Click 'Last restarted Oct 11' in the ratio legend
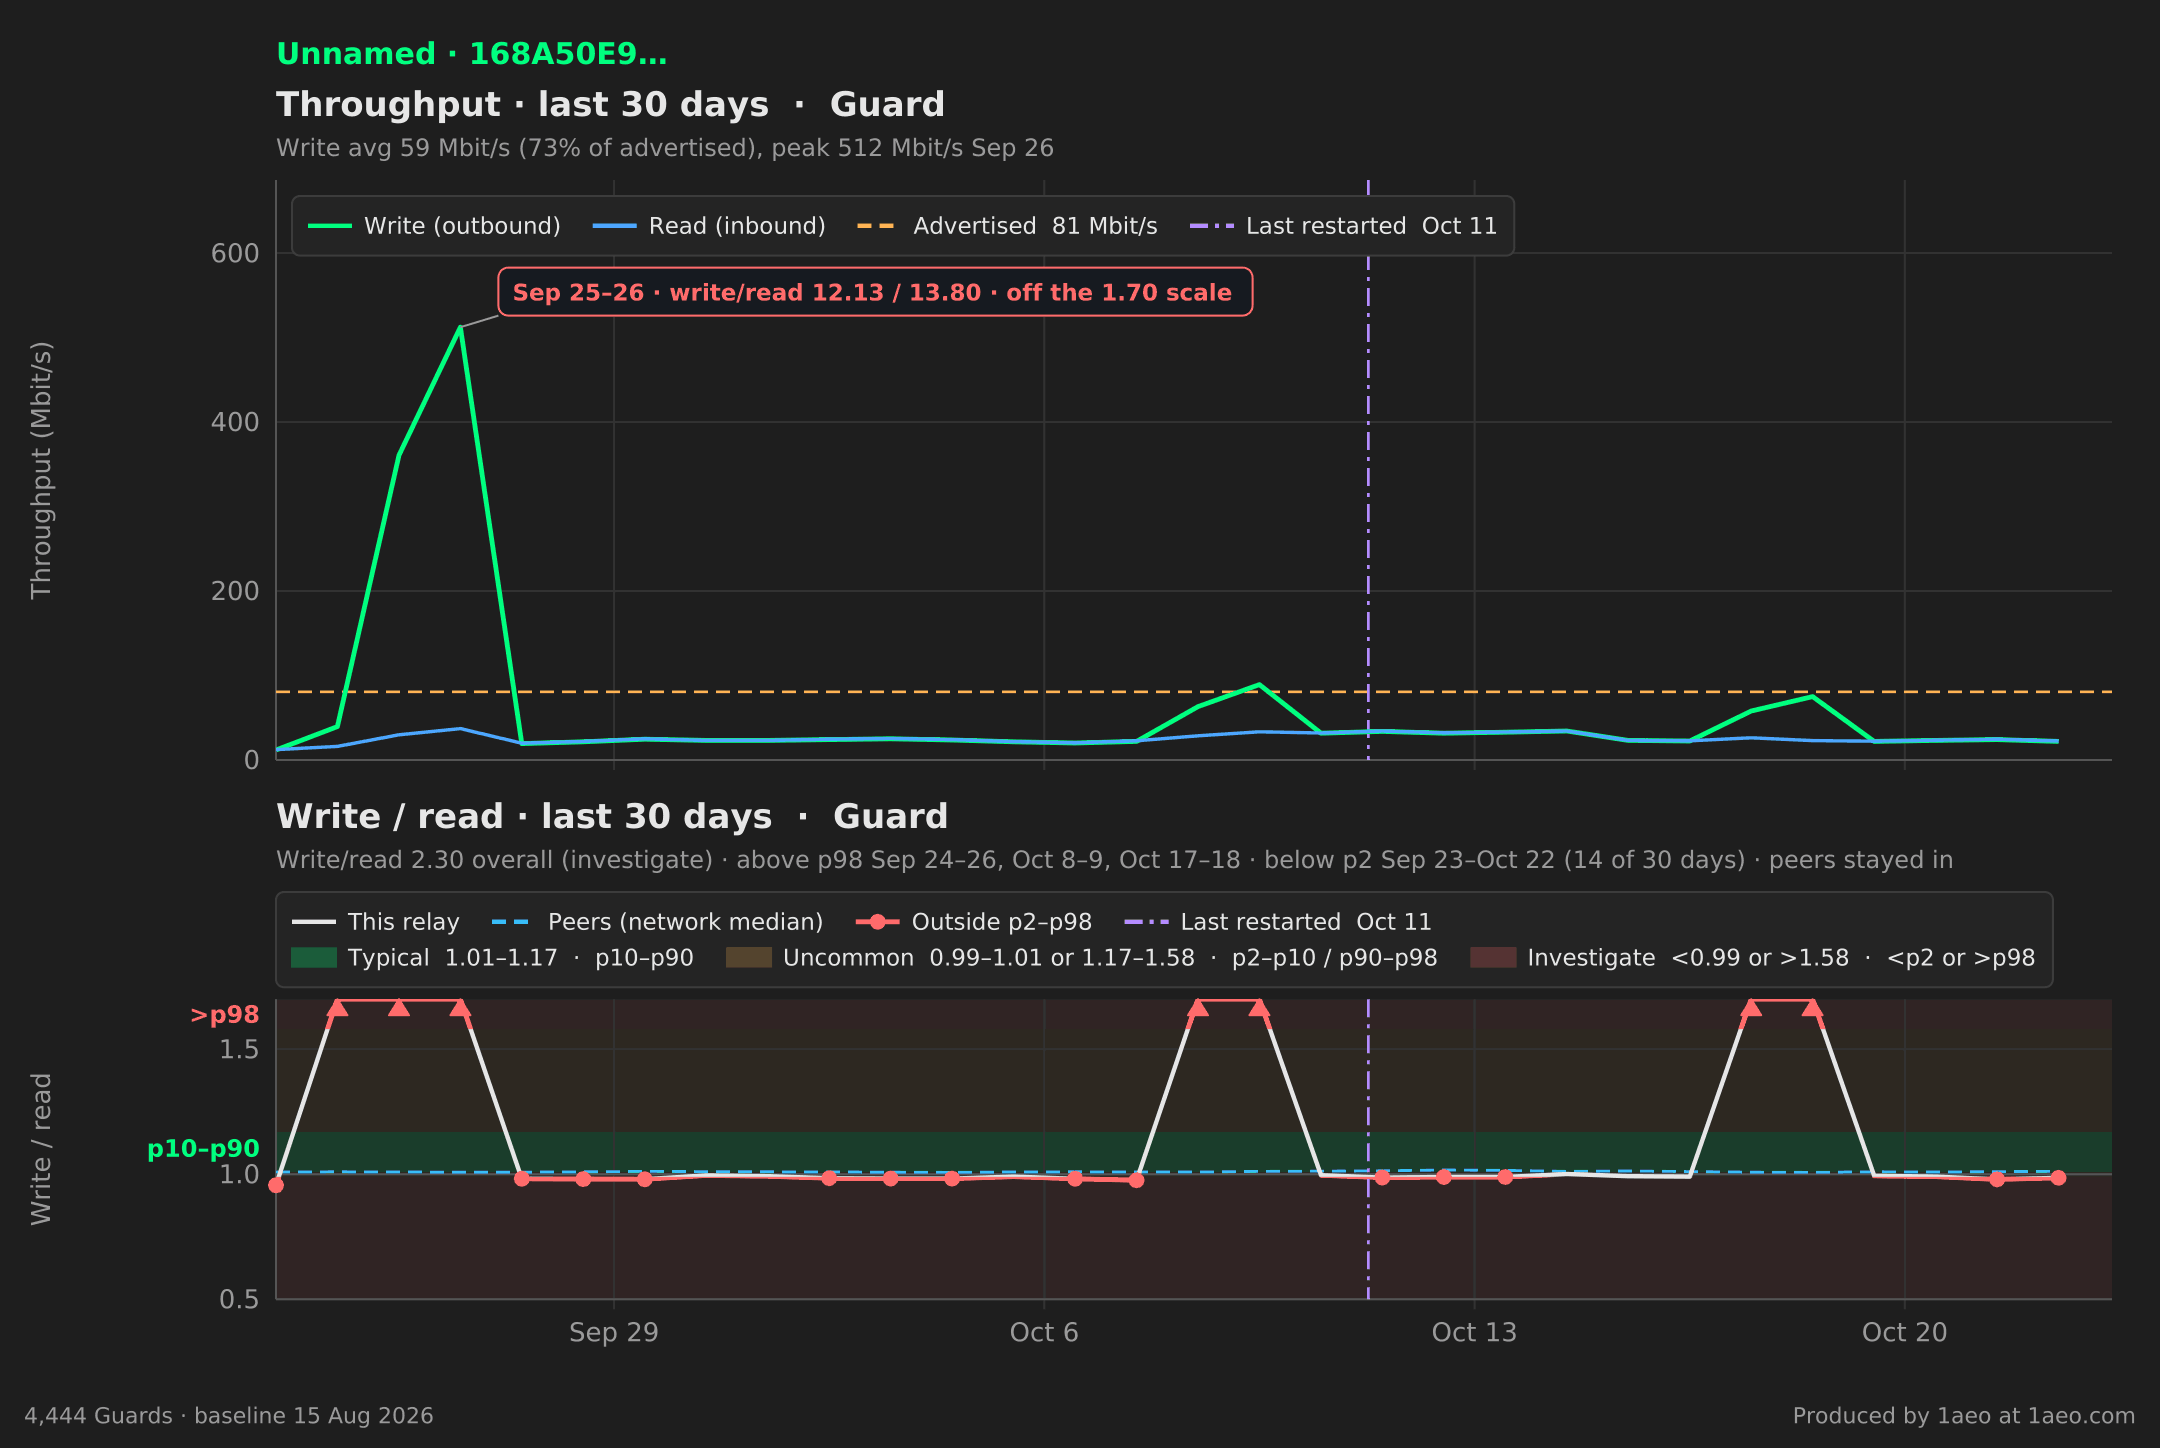 [x=1278, y=922]
